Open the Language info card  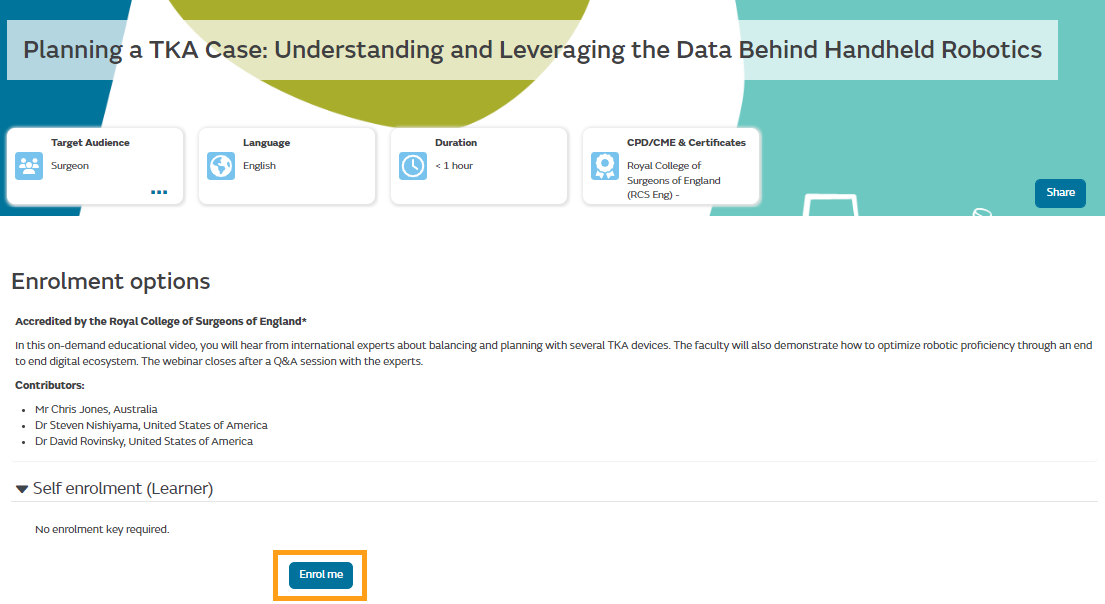click(287, 166)
